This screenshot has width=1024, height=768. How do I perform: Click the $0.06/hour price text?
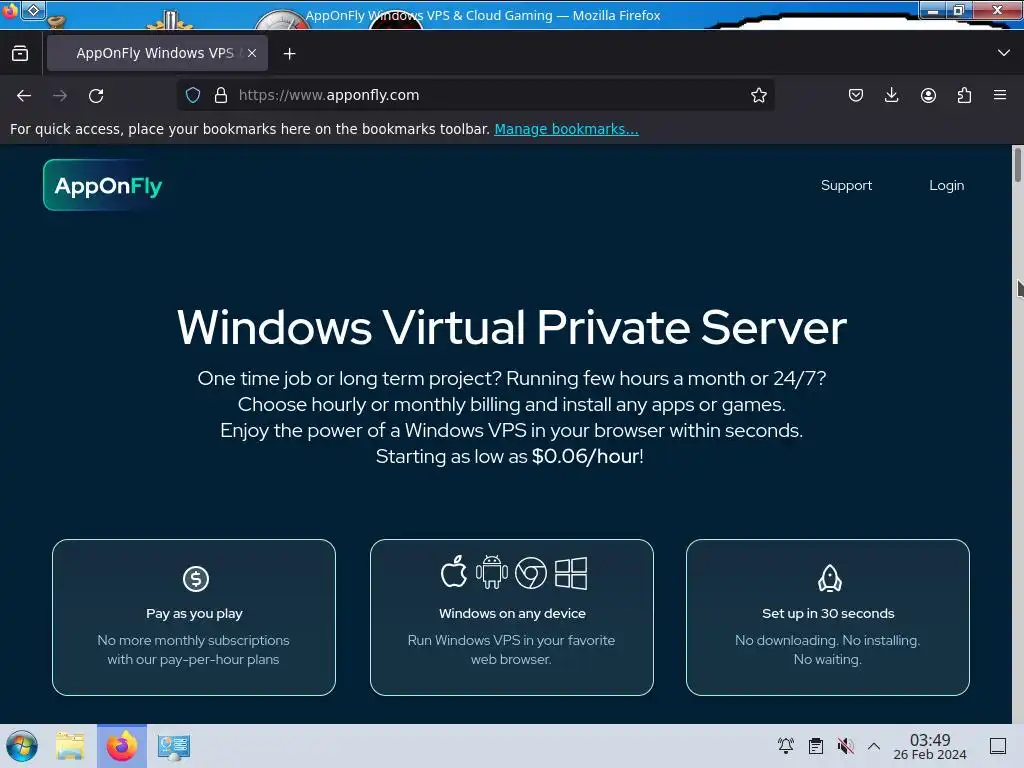coord(586,456)
